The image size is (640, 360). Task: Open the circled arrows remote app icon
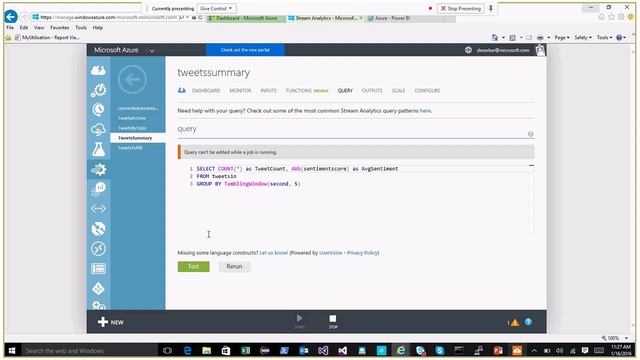(98, 249)
